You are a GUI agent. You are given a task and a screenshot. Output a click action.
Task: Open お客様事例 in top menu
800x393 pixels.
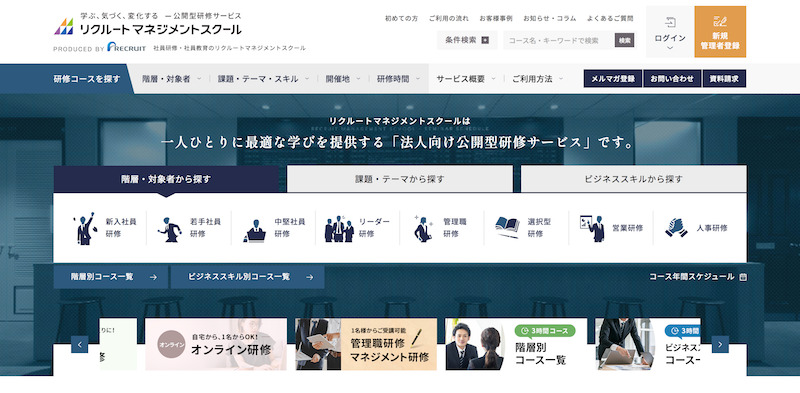click(x=495, y=18)
